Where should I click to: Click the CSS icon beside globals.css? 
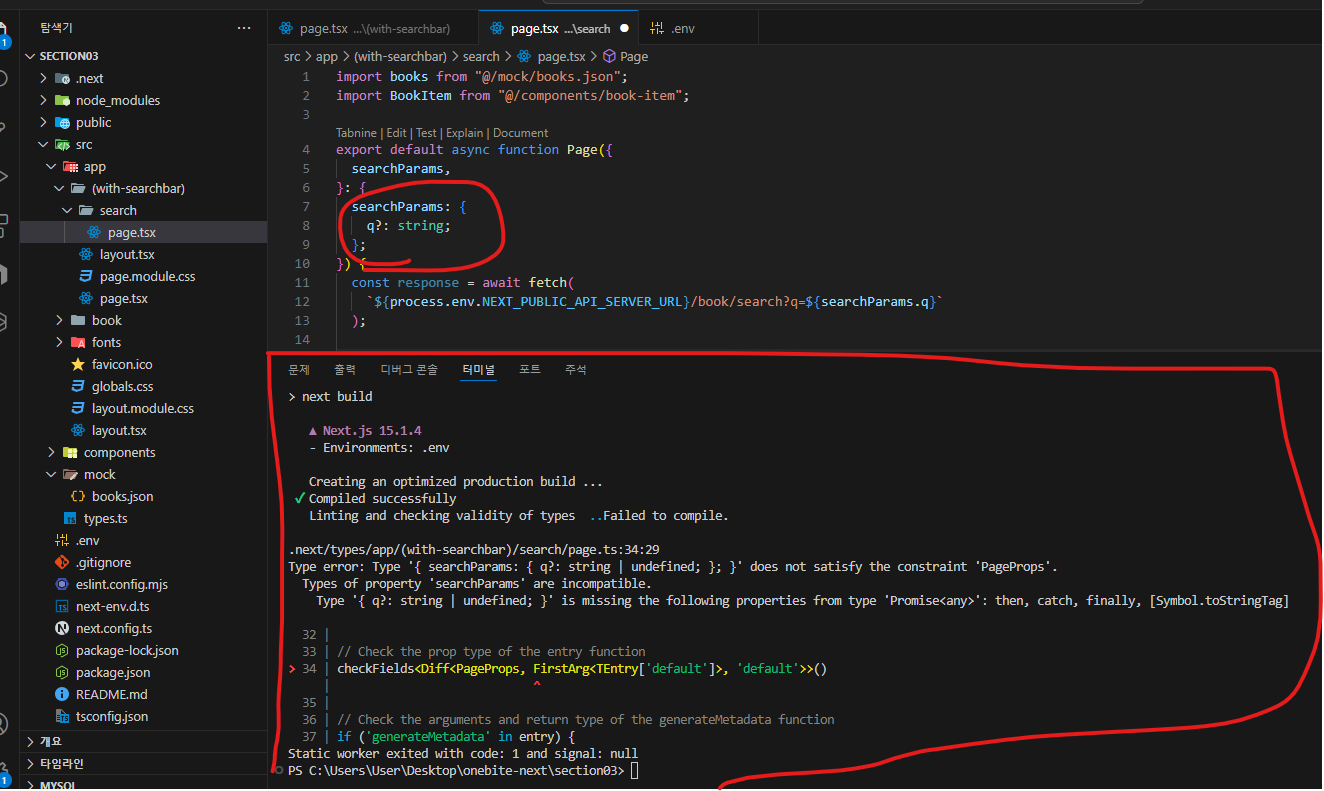point(78,386)
